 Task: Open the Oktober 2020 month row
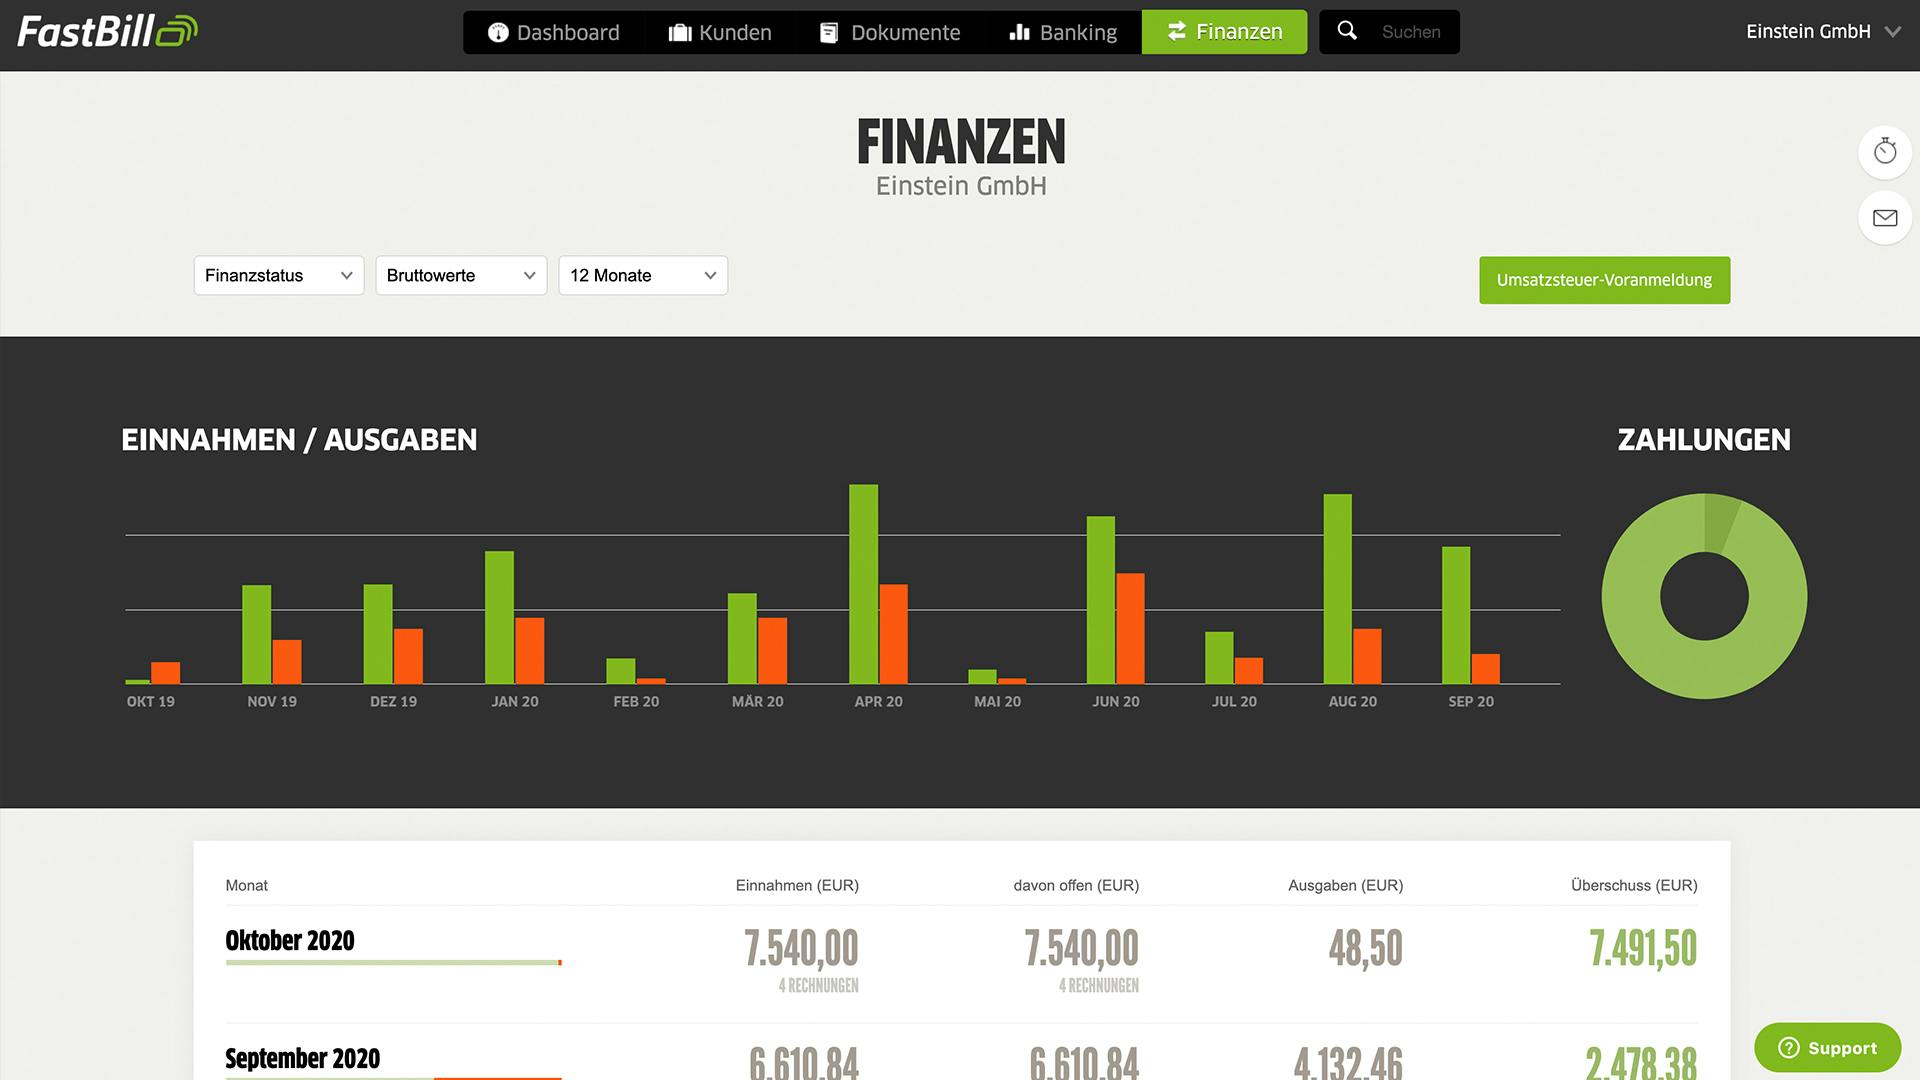290,940
